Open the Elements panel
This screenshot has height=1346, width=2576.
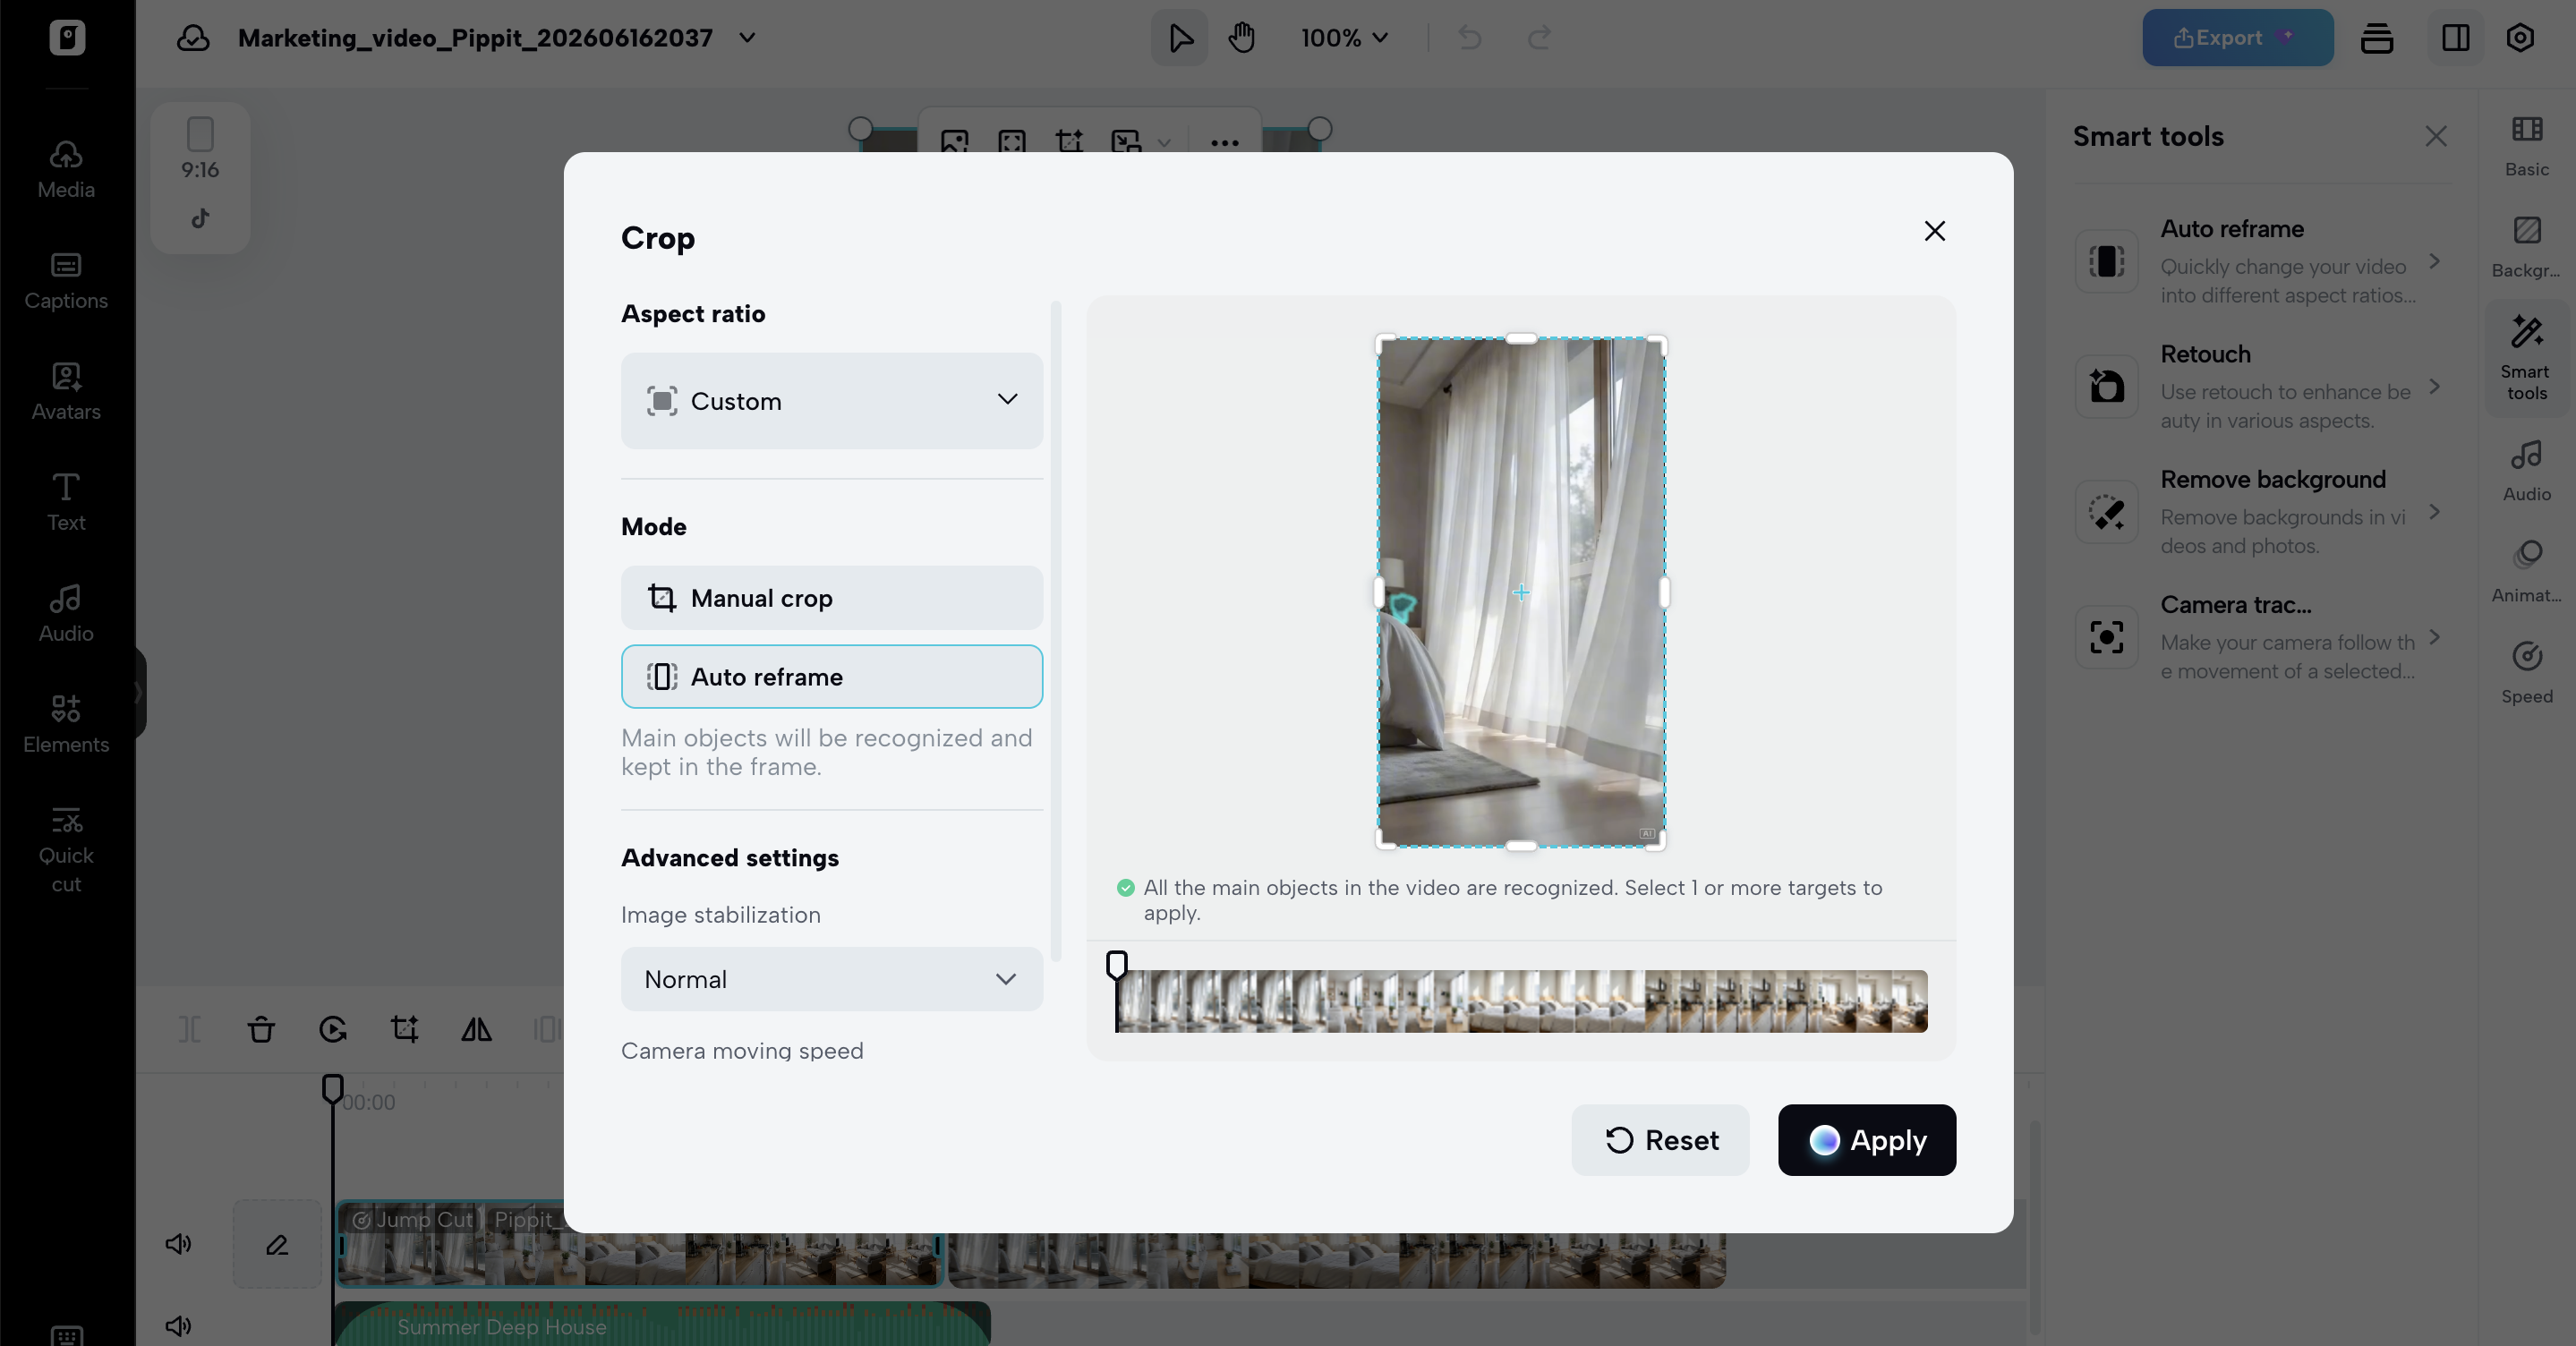click(x=66, y=724)
